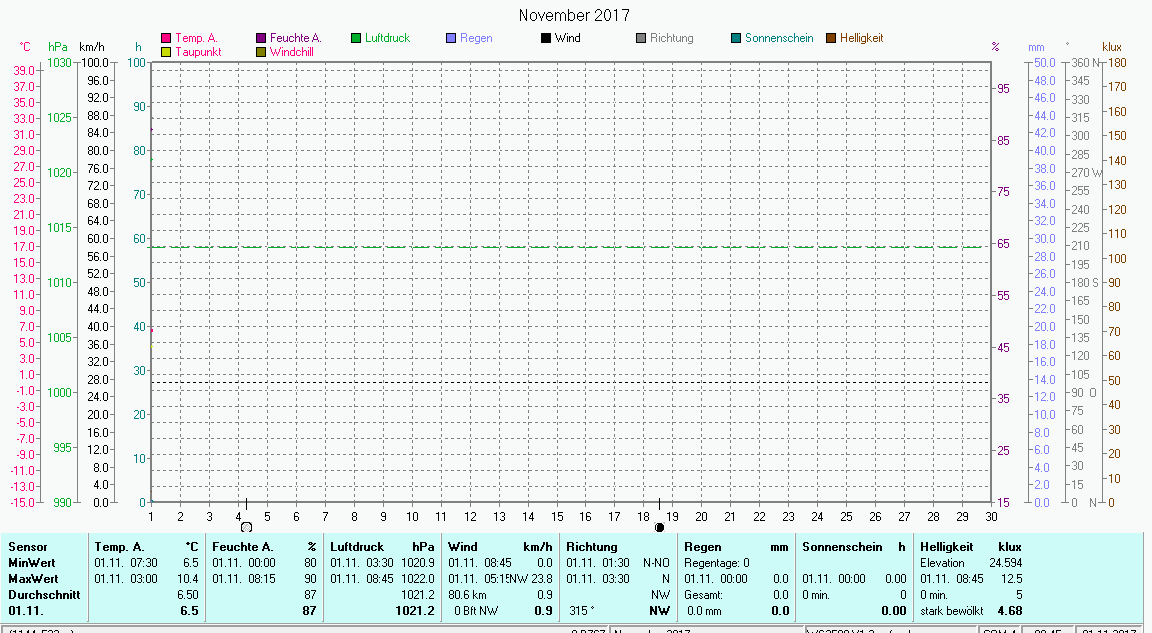This screenshot has height=633, width=1152.
Task: Click the November 2017 chart title
Action: [575, 15]
